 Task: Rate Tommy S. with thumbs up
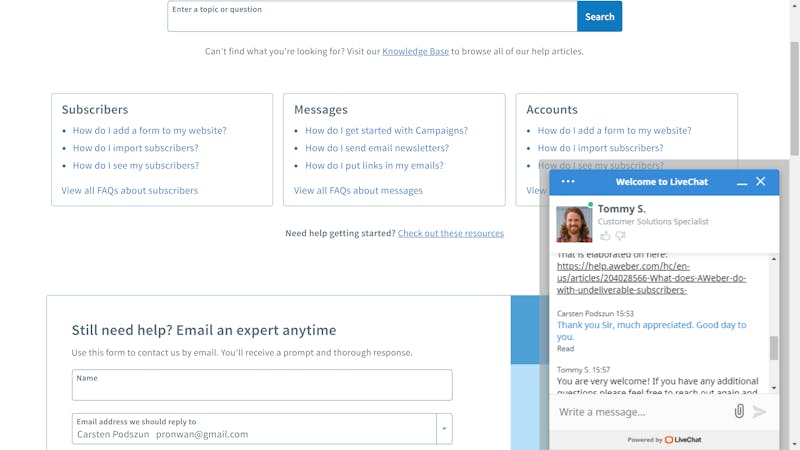pyautogui.click(x=605, y=236)
